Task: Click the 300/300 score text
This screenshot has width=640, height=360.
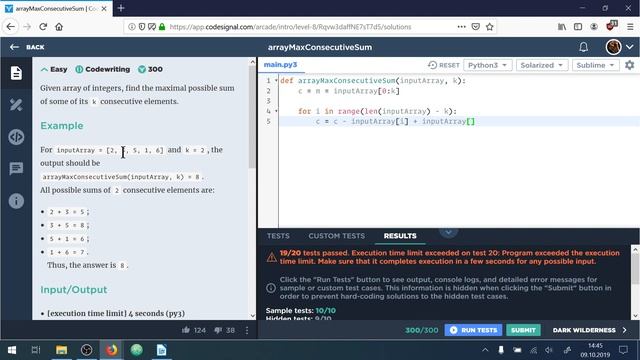Action: coord(421,330)
